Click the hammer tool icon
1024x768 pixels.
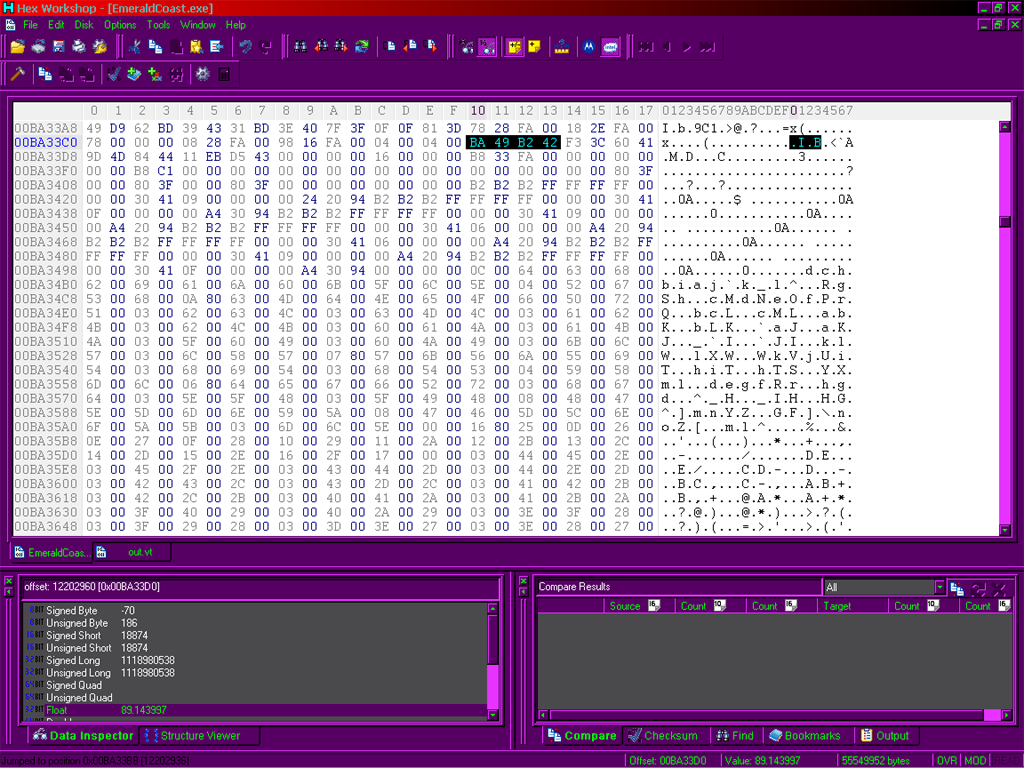[x=18, y=74]
